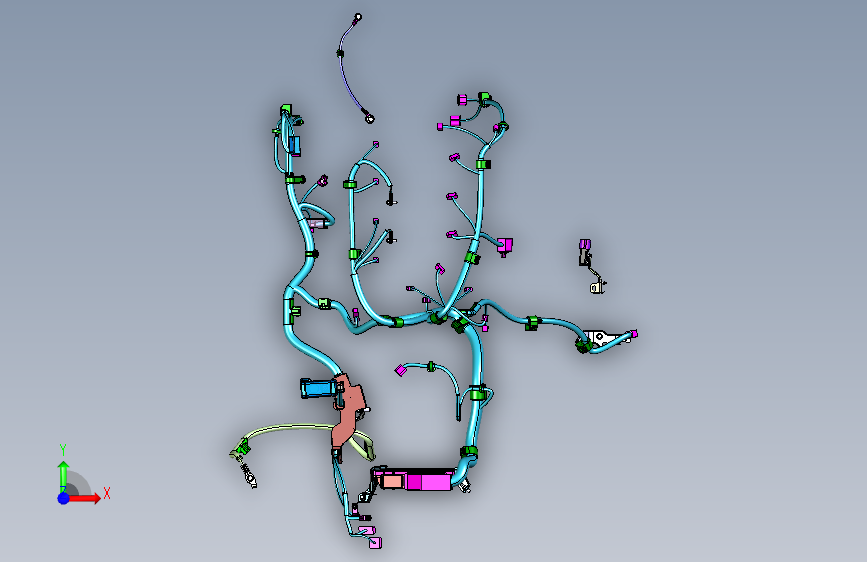Click the green Y label of the triad
867x562 pixels.
click(63, 449)
